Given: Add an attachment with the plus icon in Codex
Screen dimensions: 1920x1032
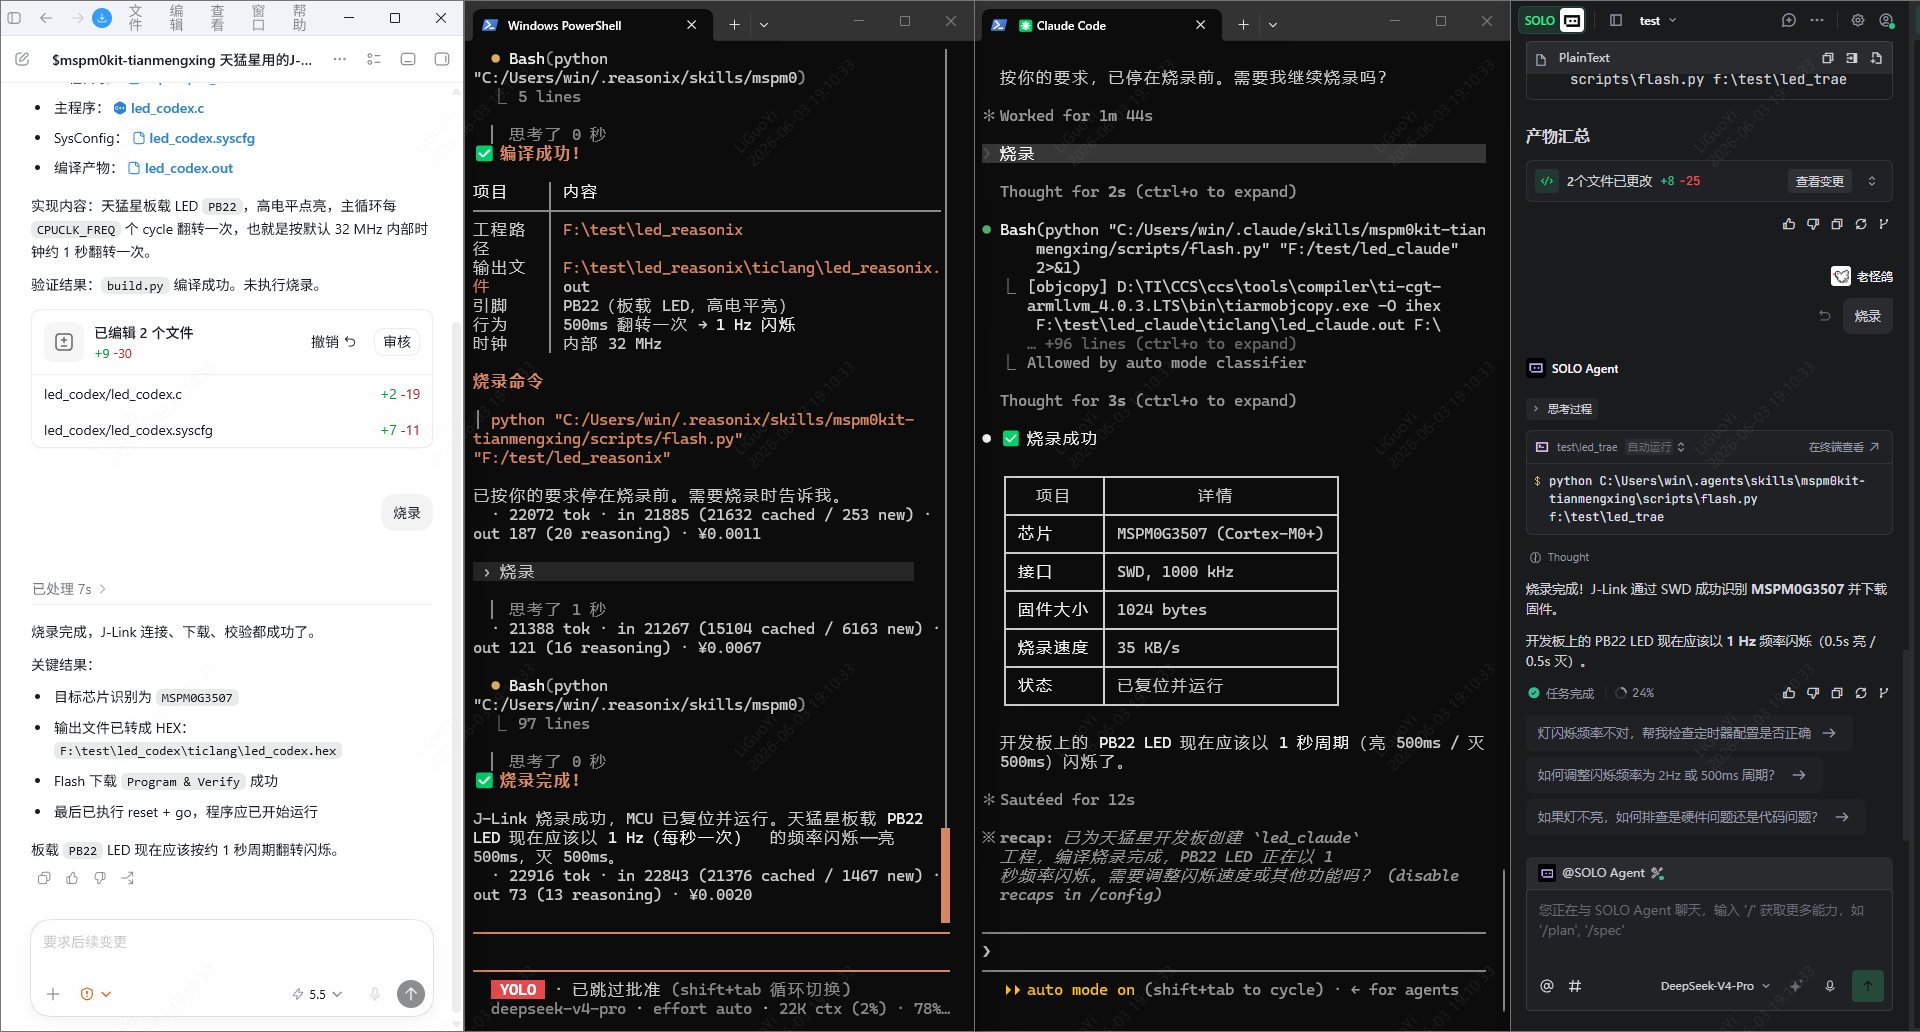Looking at the screenshot, I should (x=53, y=994).
